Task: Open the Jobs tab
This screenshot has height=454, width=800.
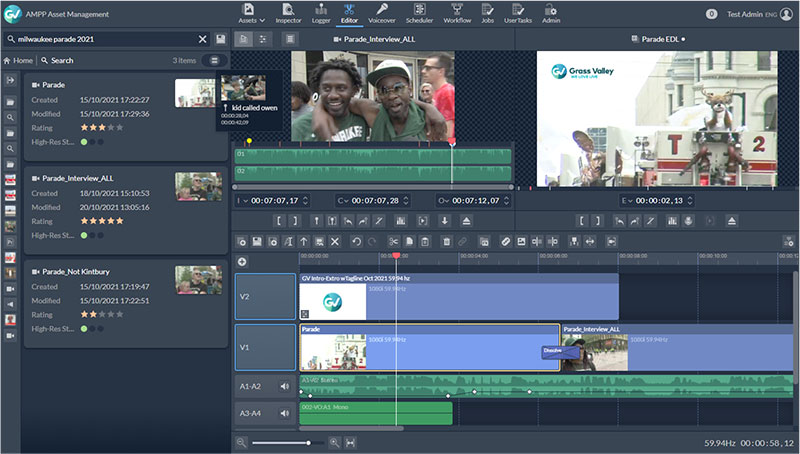Action: pyautogui.click(x=487, y=14)
